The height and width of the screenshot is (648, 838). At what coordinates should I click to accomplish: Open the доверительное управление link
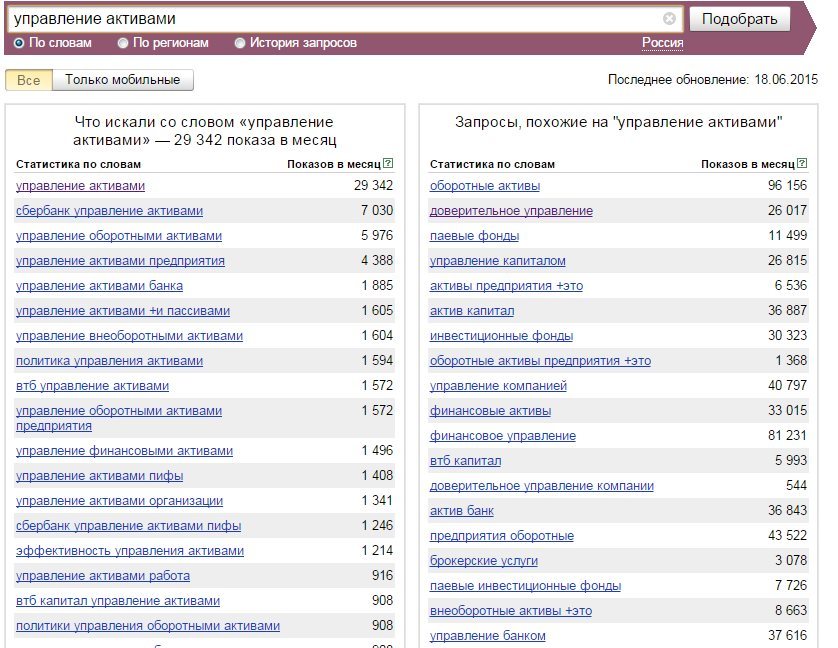[511, 211]
